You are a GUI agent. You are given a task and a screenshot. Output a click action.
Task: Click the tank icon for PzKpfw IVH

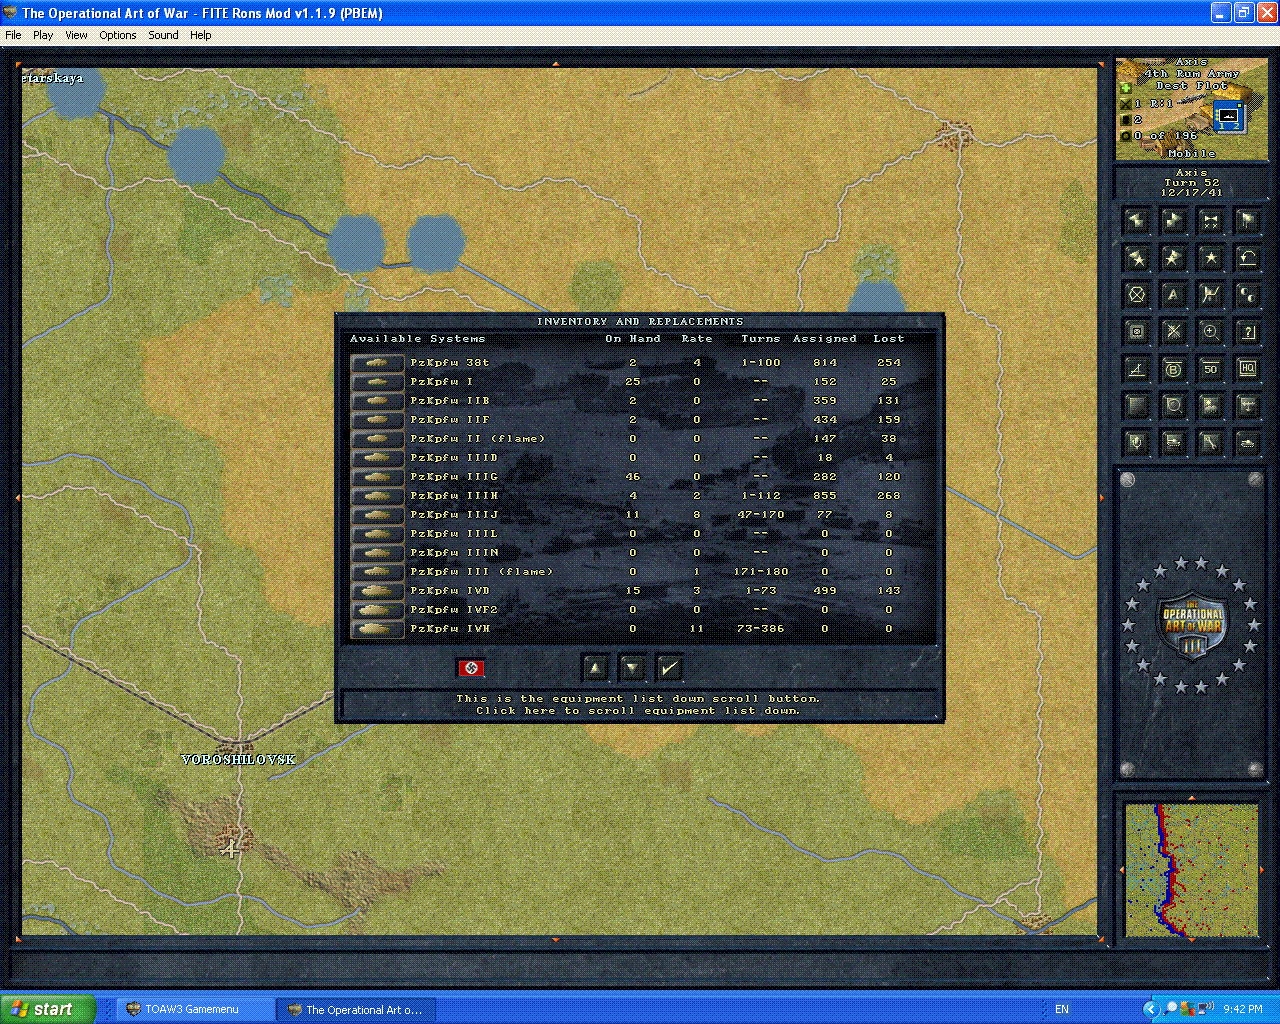[377, 629]
